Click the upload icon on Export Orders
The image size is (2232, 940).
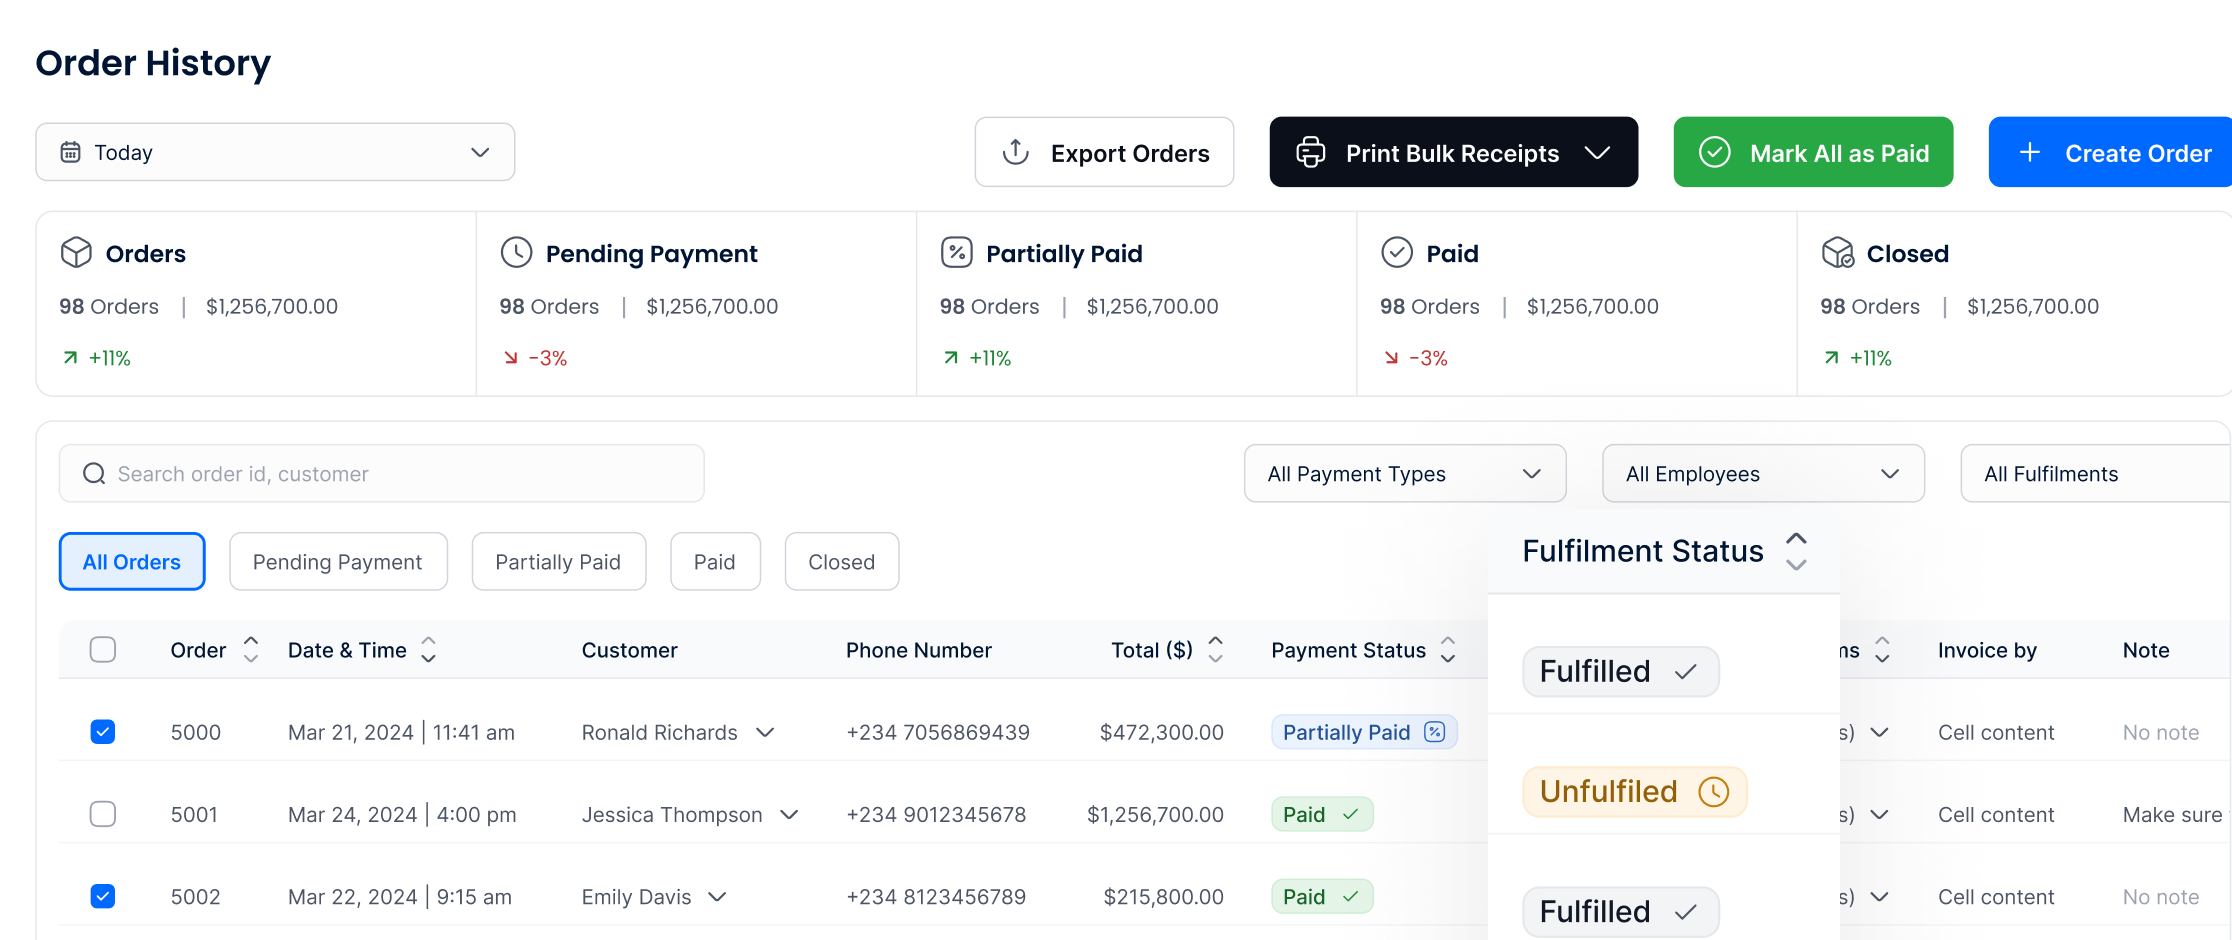tap(1016, 152)
